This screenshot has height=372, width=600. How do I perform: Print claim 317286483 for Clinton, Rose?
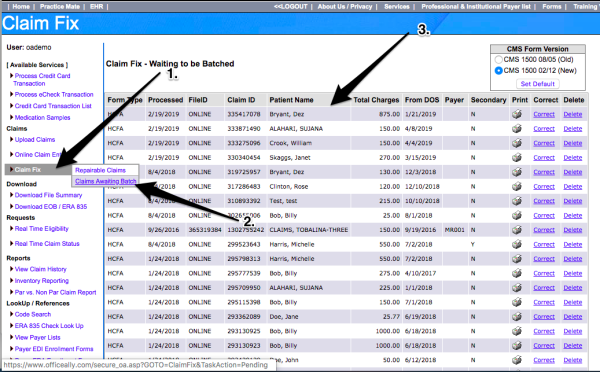517,186
